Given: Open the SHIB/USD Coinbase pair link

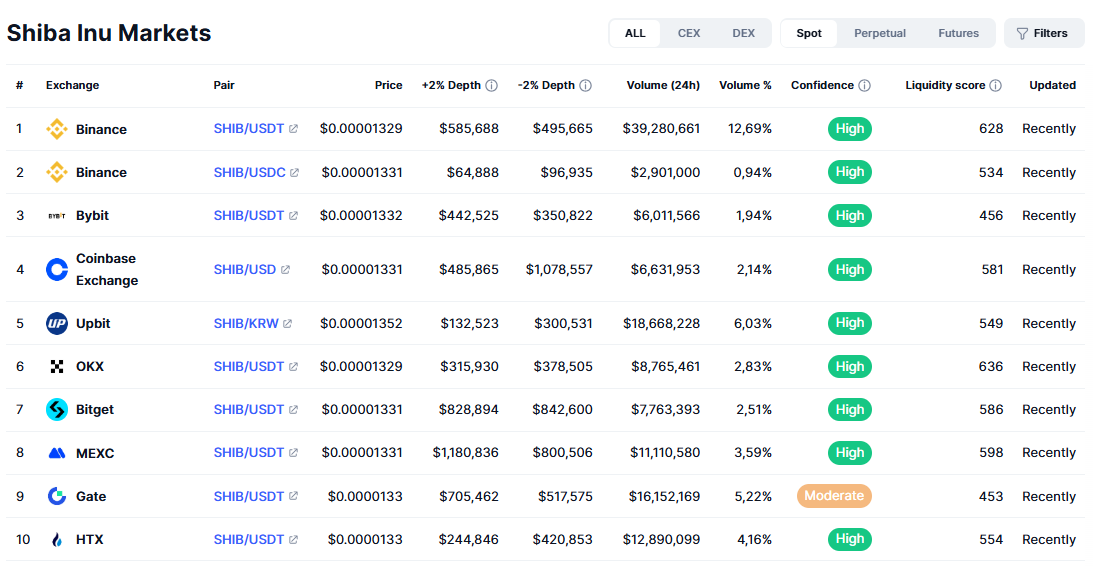Looking at the screenshot, I should 245,270.
